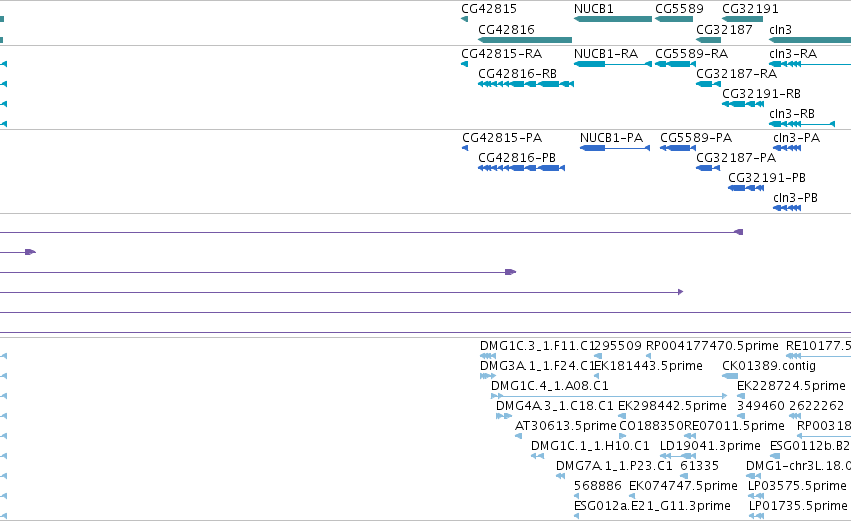Open EST EK074747.5prime
The height and width of the screenshot is (521, 851).
[683, 485]
